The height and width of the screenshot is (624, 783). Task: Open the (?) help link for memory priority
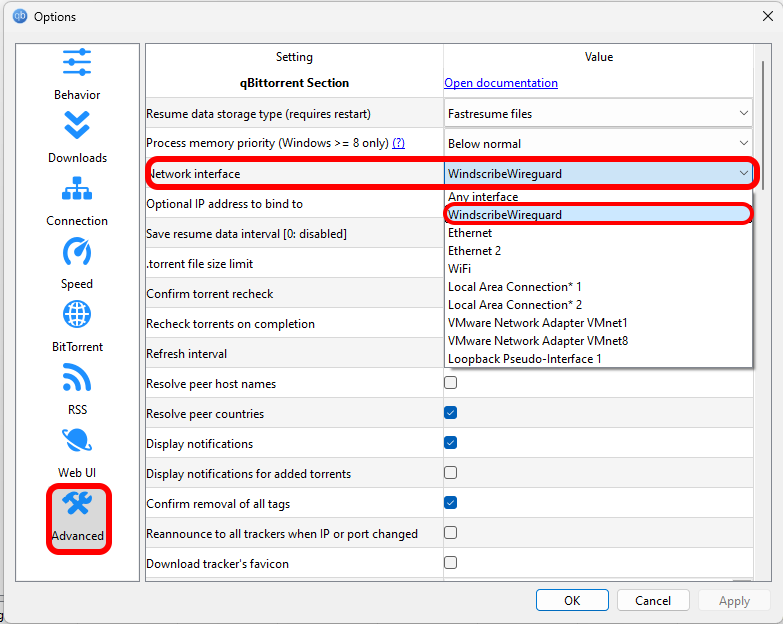point(398,143)
